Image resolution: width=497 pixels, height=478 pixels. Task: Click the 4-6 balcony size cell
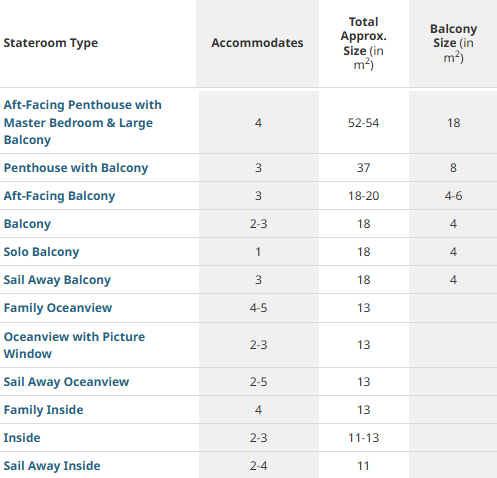tap(453, 196)
